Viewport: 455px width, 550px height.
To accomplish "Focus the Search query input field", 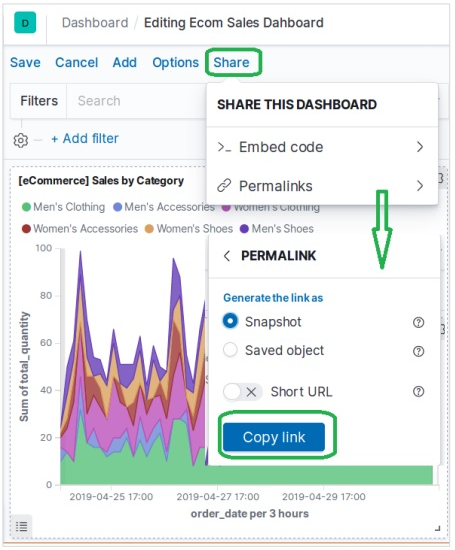I will (x=137, y=101).
